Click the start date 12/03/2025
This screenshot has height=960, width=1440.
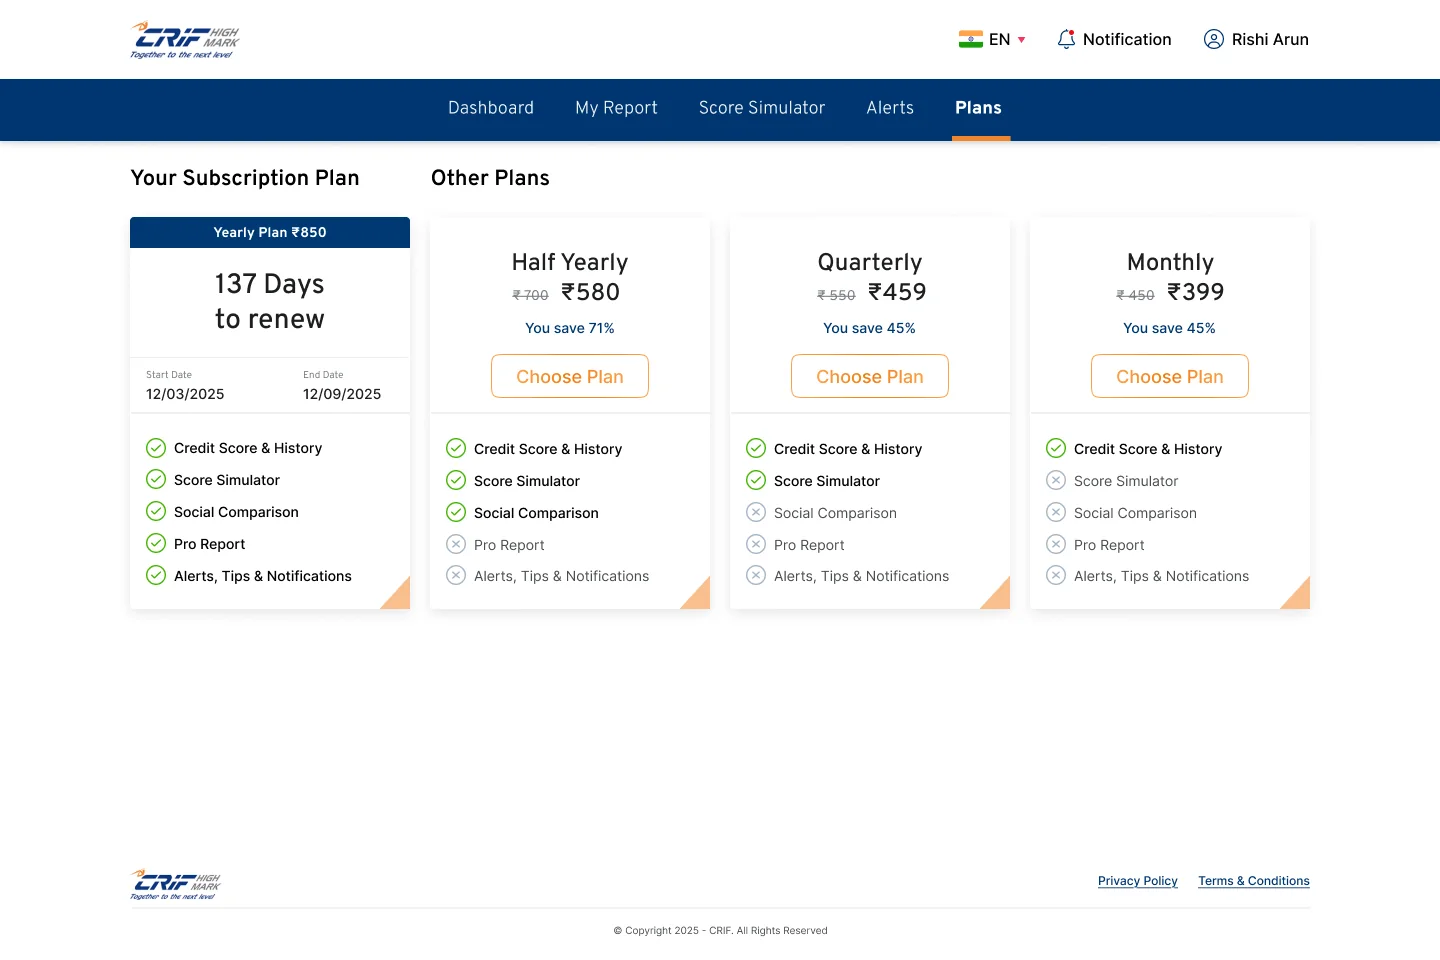[185, 394]
